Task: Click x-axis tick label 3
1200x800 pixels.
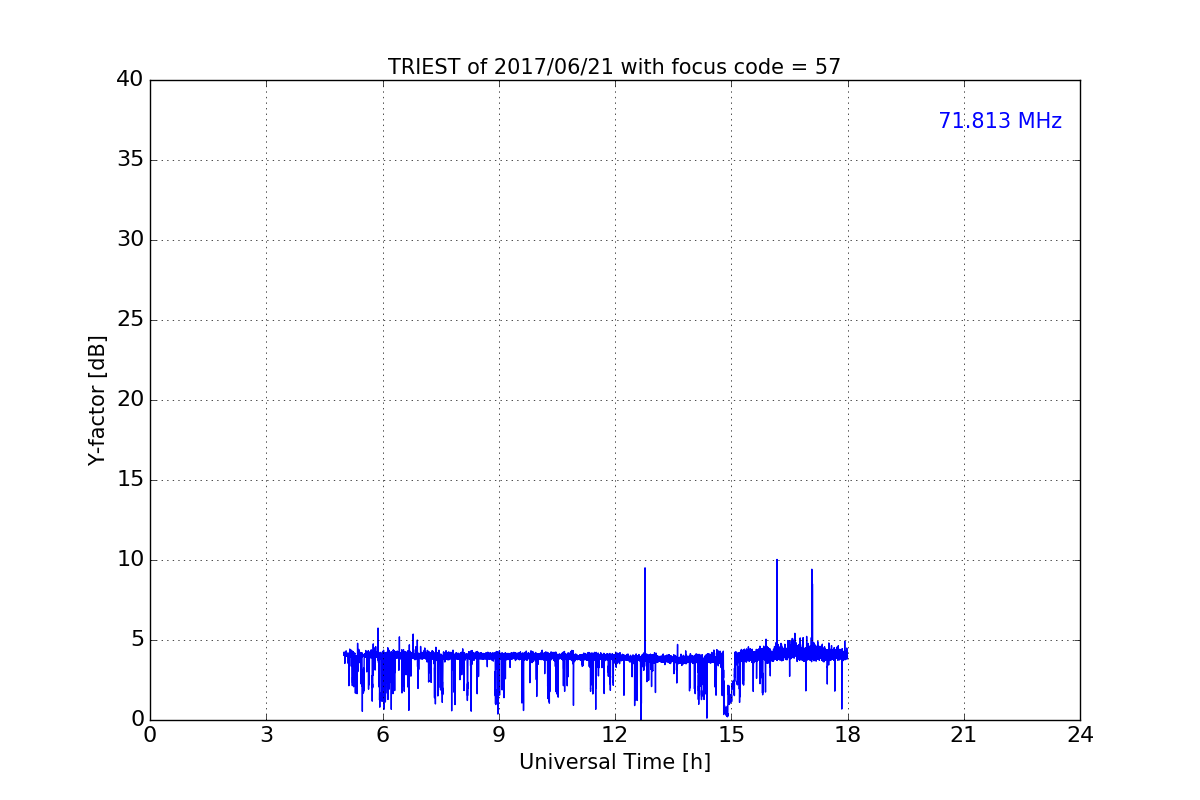Action: point(266,735)
